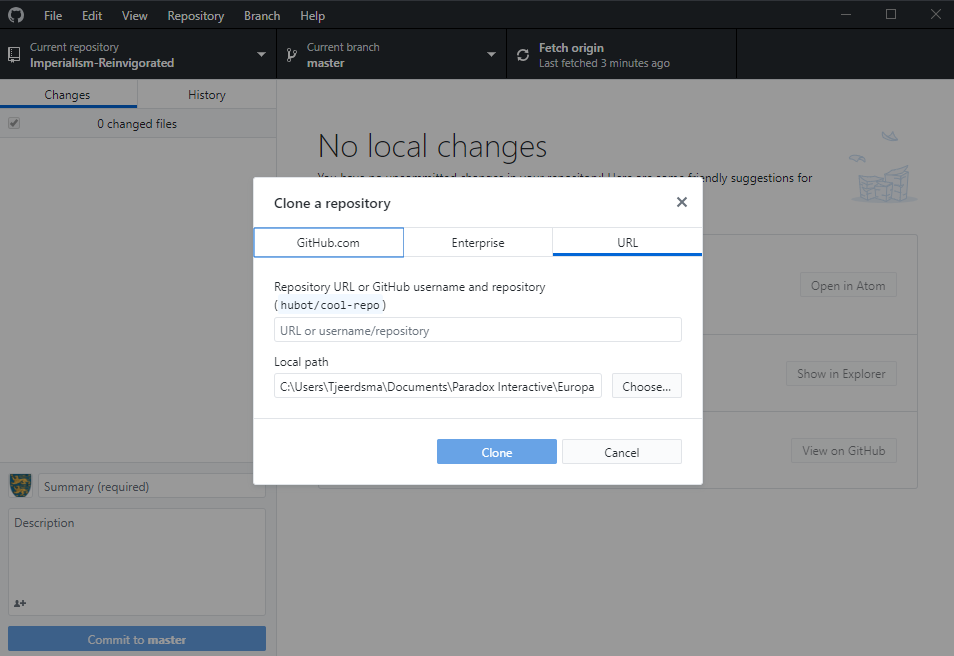954x656 pixels.
Task: Switch to the Enterprise tab
Action: (x=478, y=242)
